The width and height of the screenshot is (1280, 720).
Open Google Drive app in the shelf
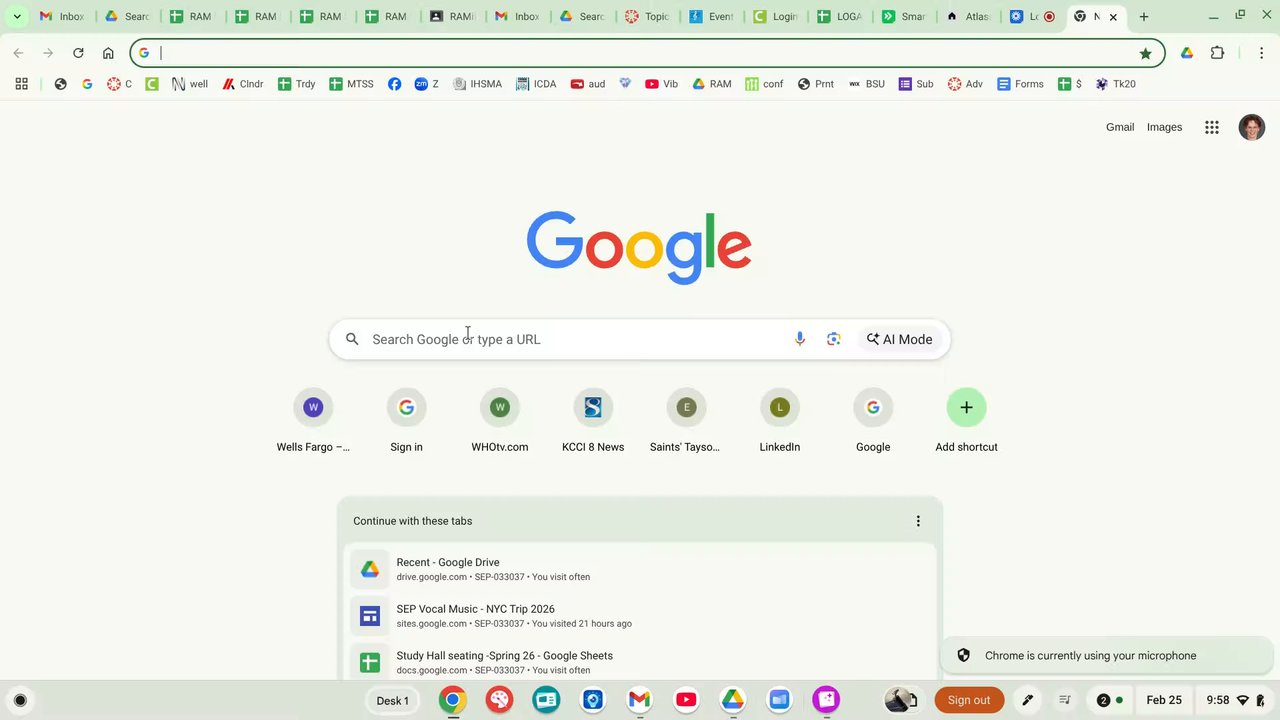point(733,700)
